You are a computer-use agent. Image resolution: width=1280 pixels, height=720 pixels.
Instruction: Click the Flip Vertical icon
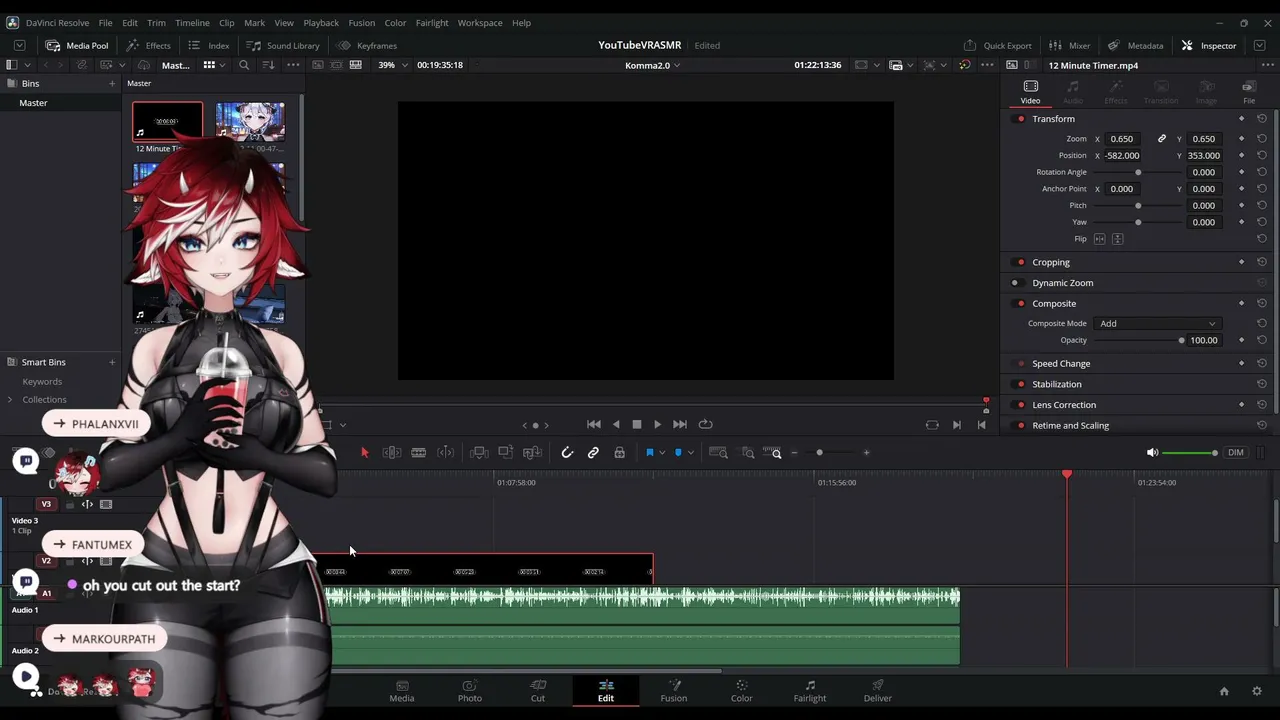1118,239
